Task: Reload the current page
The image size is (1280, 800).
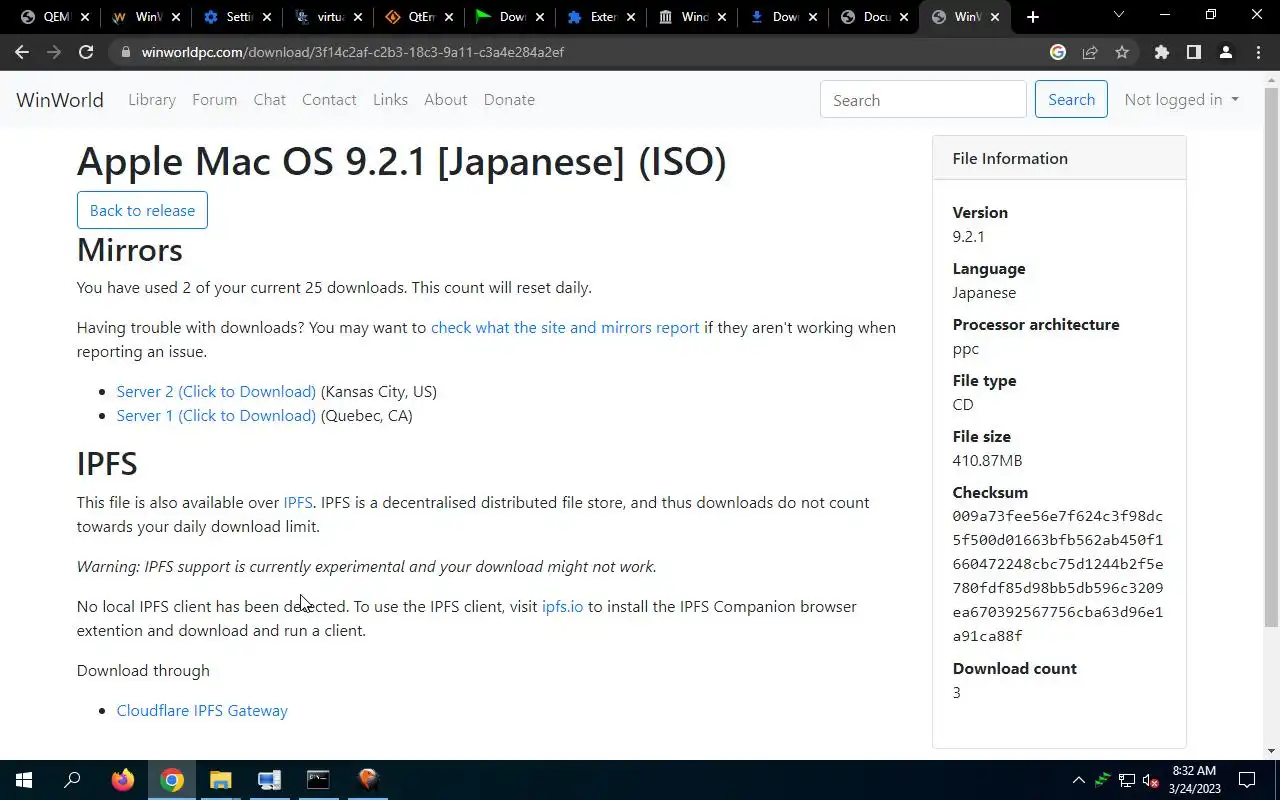Action: pos(86,52)
